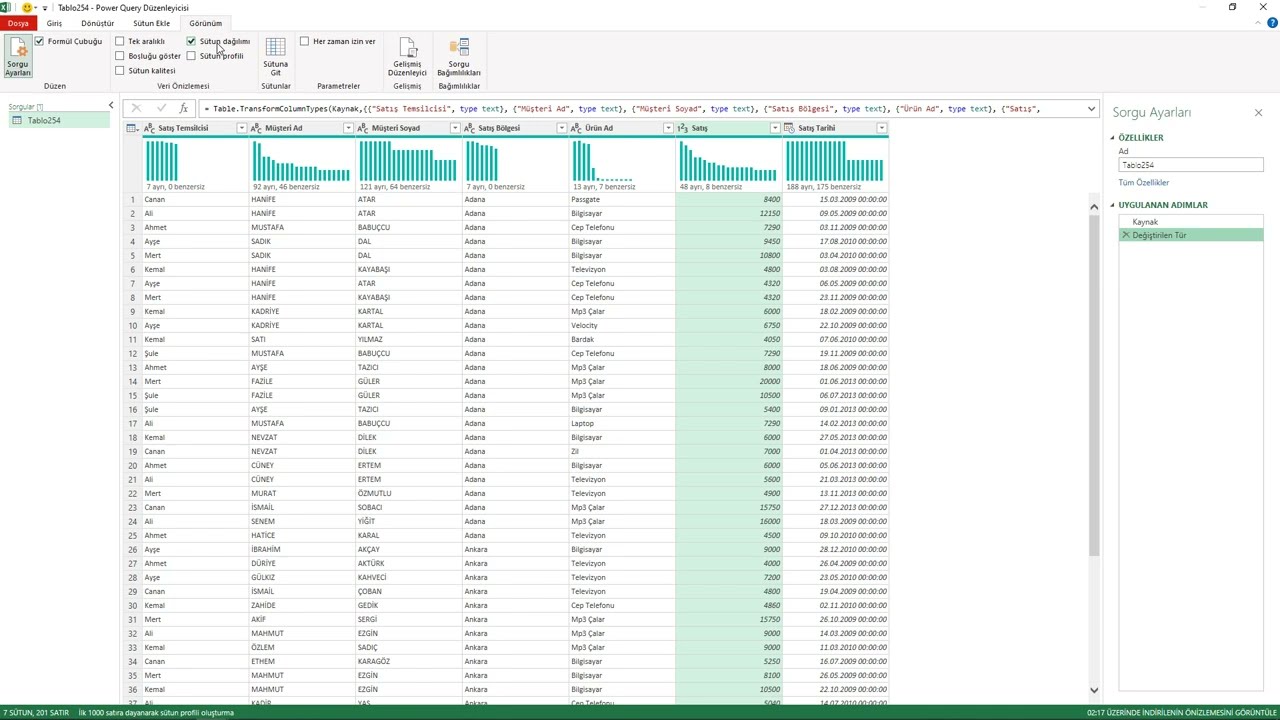1280x720 pixels.
Task: Collapse the Sorgular pane arrow
Action: [x=111, y=106]
